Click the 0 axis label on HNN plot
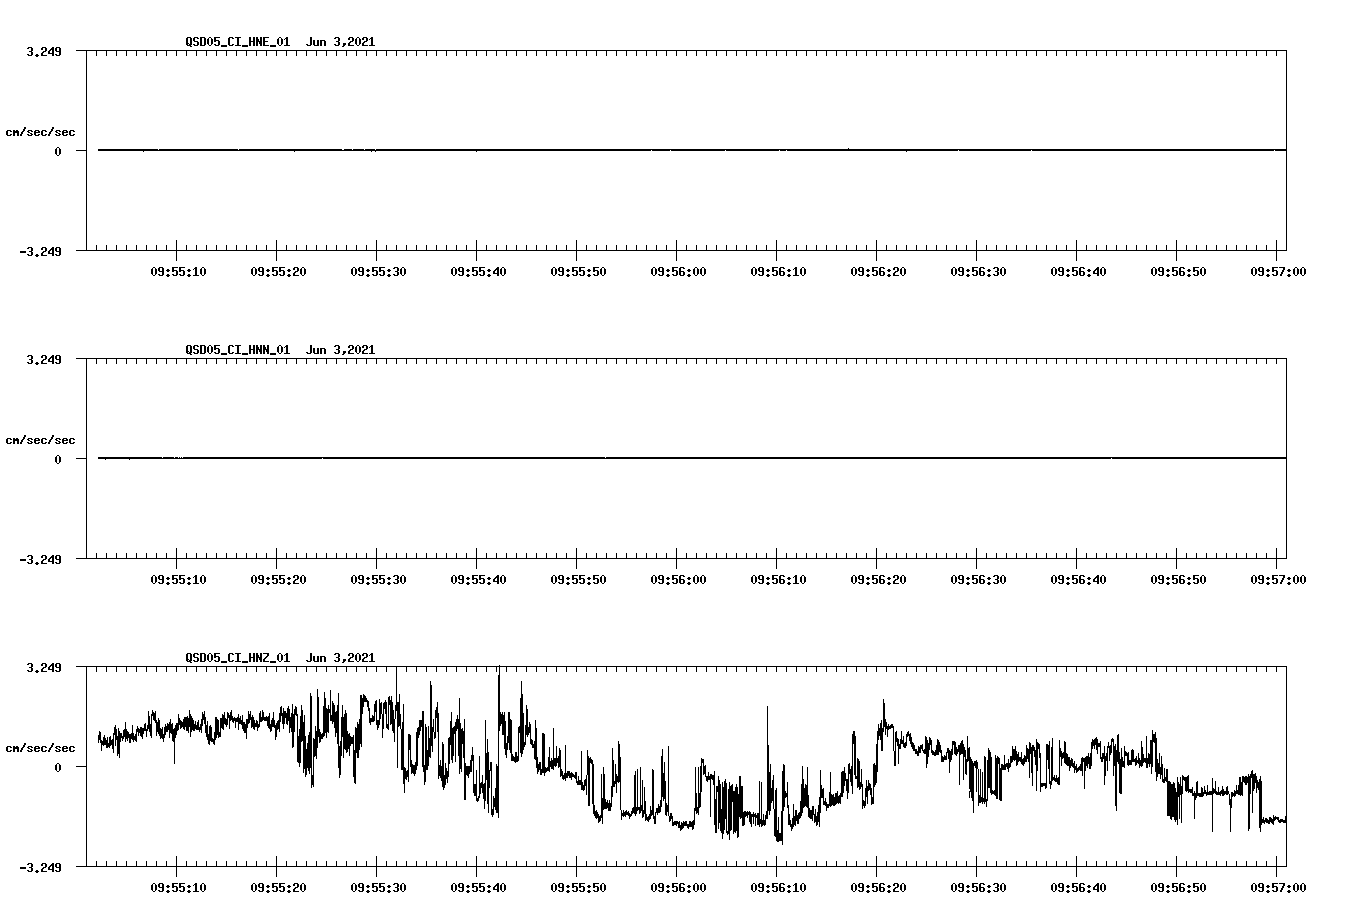The width and height of the screenshot is (1358, 924). (x=58, y=459)
